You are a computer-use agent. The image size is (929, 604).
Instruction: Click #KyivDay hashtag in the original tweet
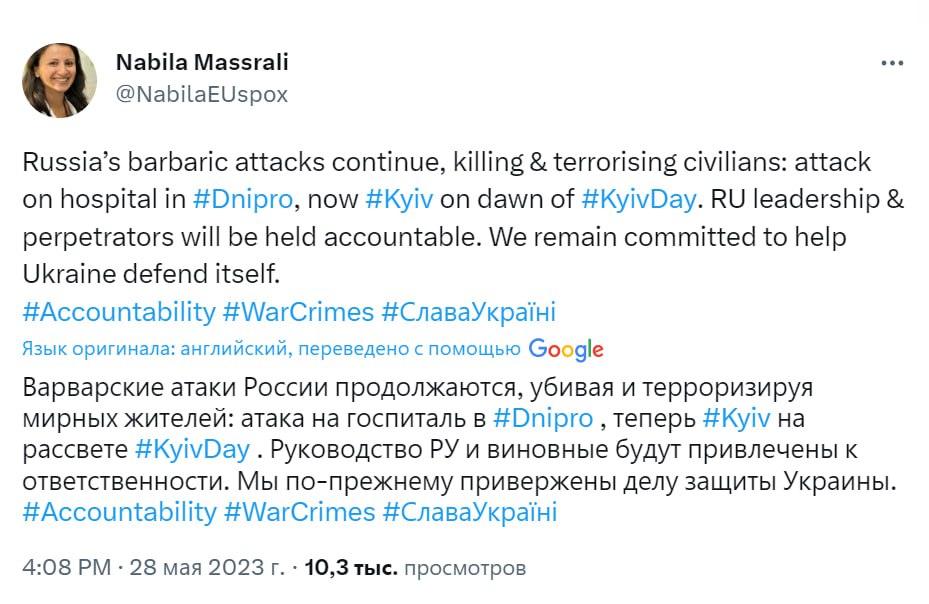pos(638,198)
